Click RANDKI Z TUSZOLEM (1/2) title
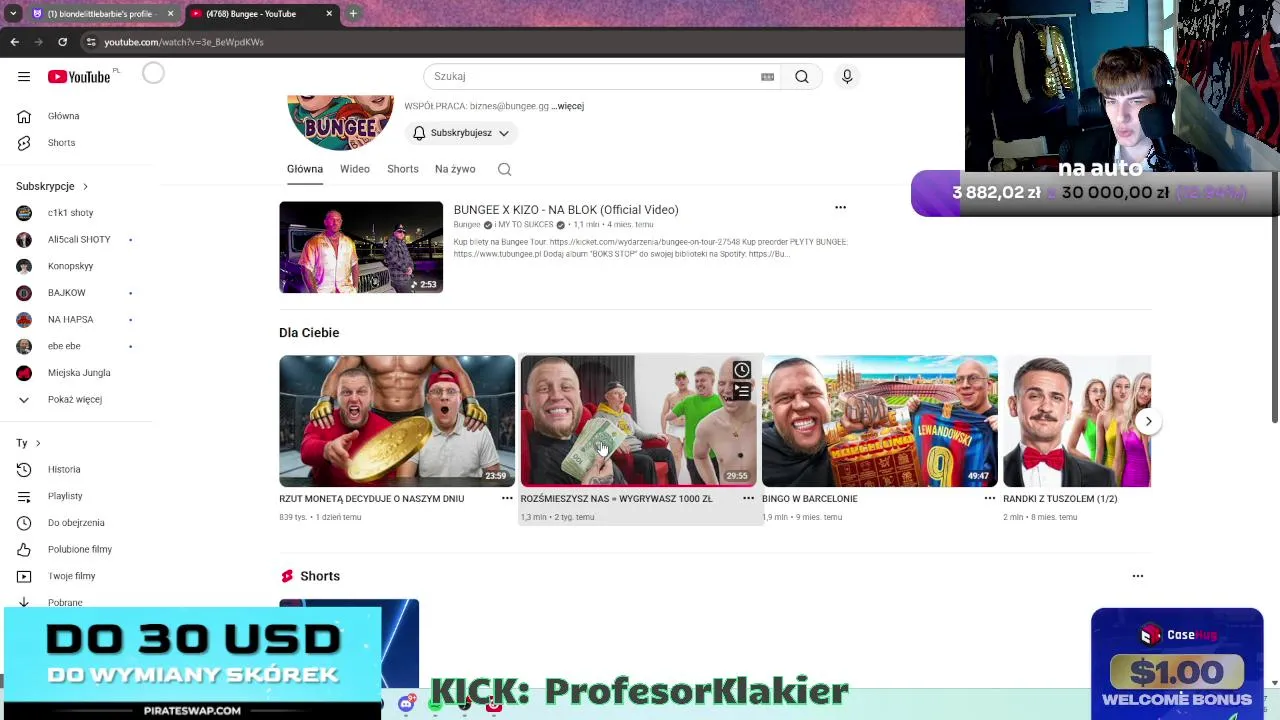Screen dimensions: 1280x720 (x=1060, y=498)
